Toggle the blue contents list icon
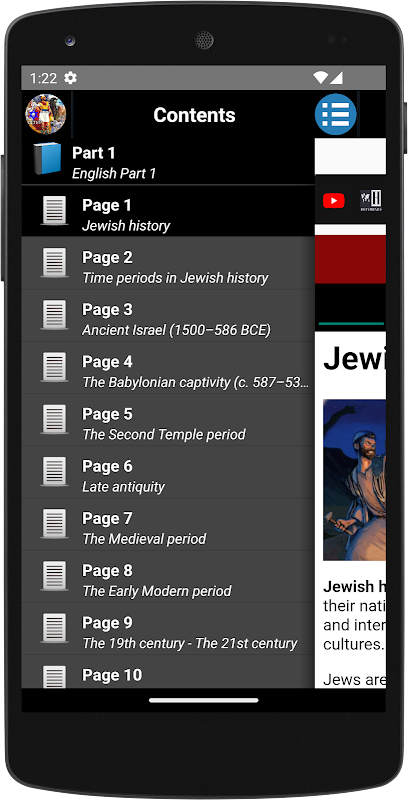Screen dimensions: 408x800 [336, 114]
